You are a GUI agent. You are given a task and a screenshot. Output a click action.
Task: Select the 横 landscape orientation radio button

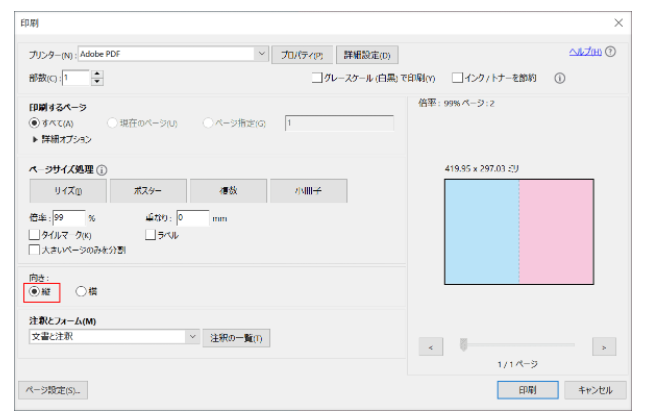click(x=81, y=291)
